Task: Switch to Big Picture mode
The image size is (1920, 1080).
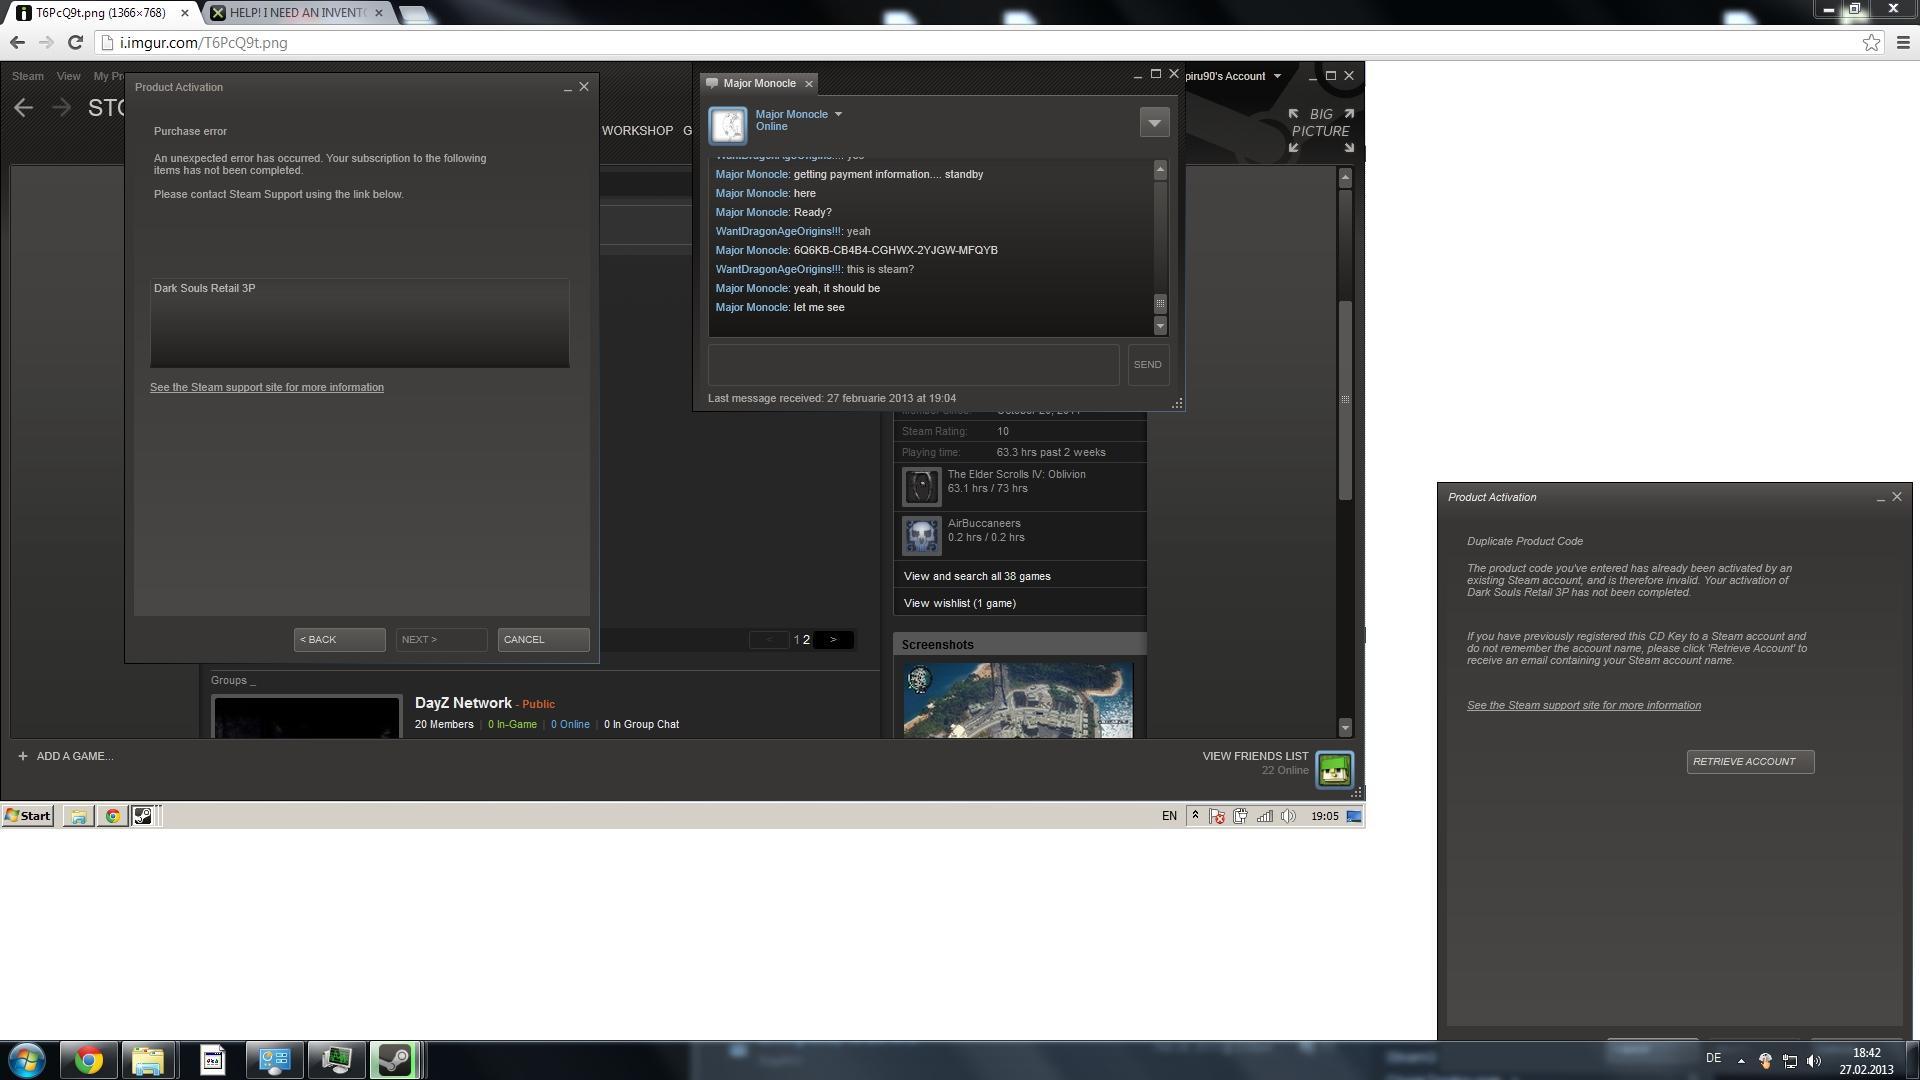Action: (1321, 130)
